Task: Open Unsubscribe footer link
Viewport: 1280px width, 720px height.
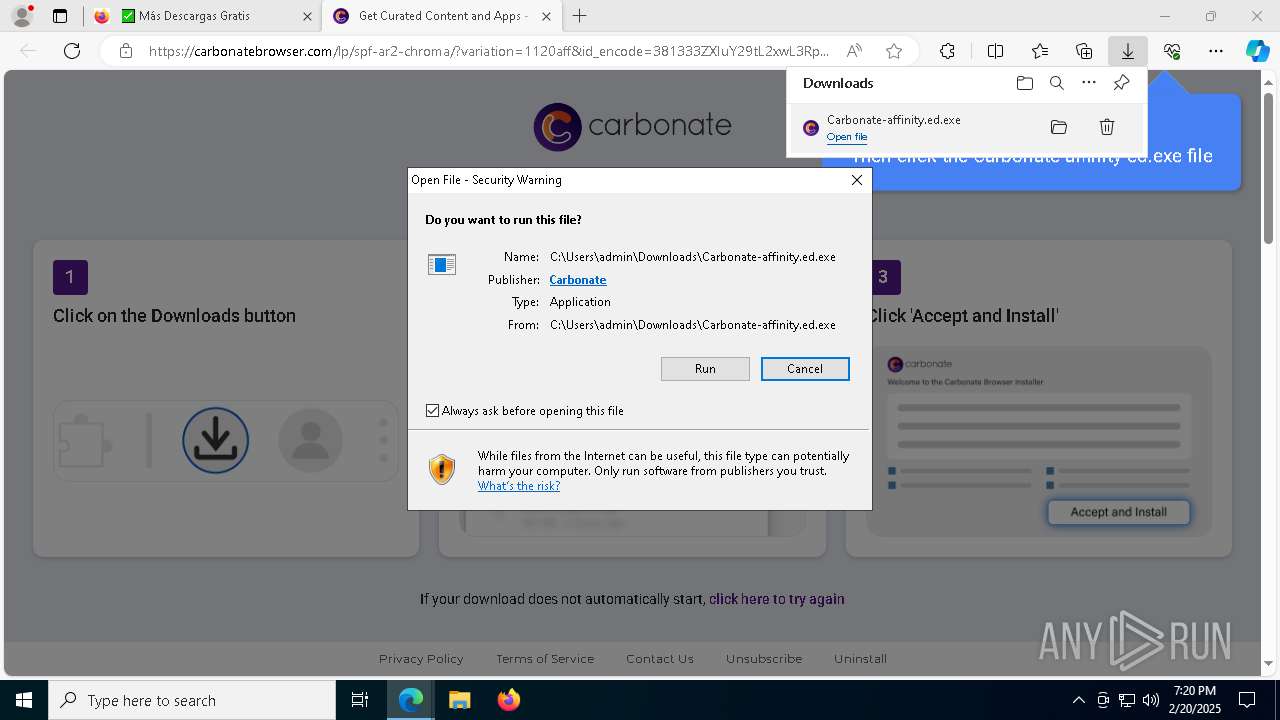Action: pyautogui.click(x=764, y=659)
